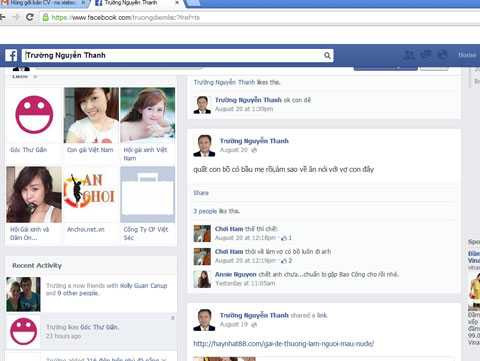Image resolution: width=480 pixels, height=361 pixels.
Task: Click Chơi Nam avatar on first comment
Action: [202, 233]
